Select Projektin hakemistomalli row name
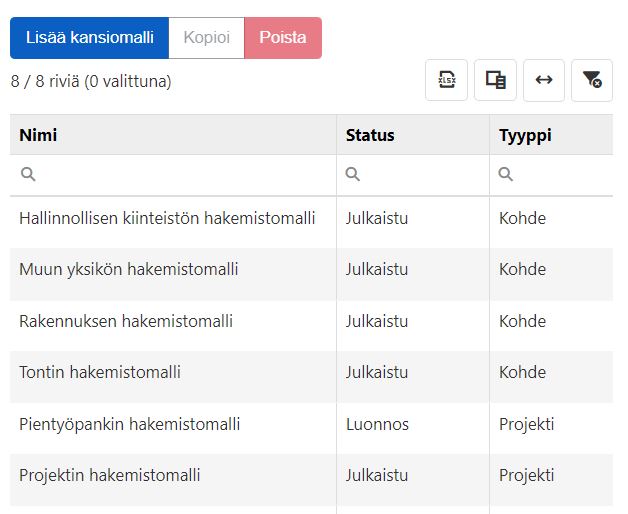Screen dimensions: 628x514 coord(109,475)
